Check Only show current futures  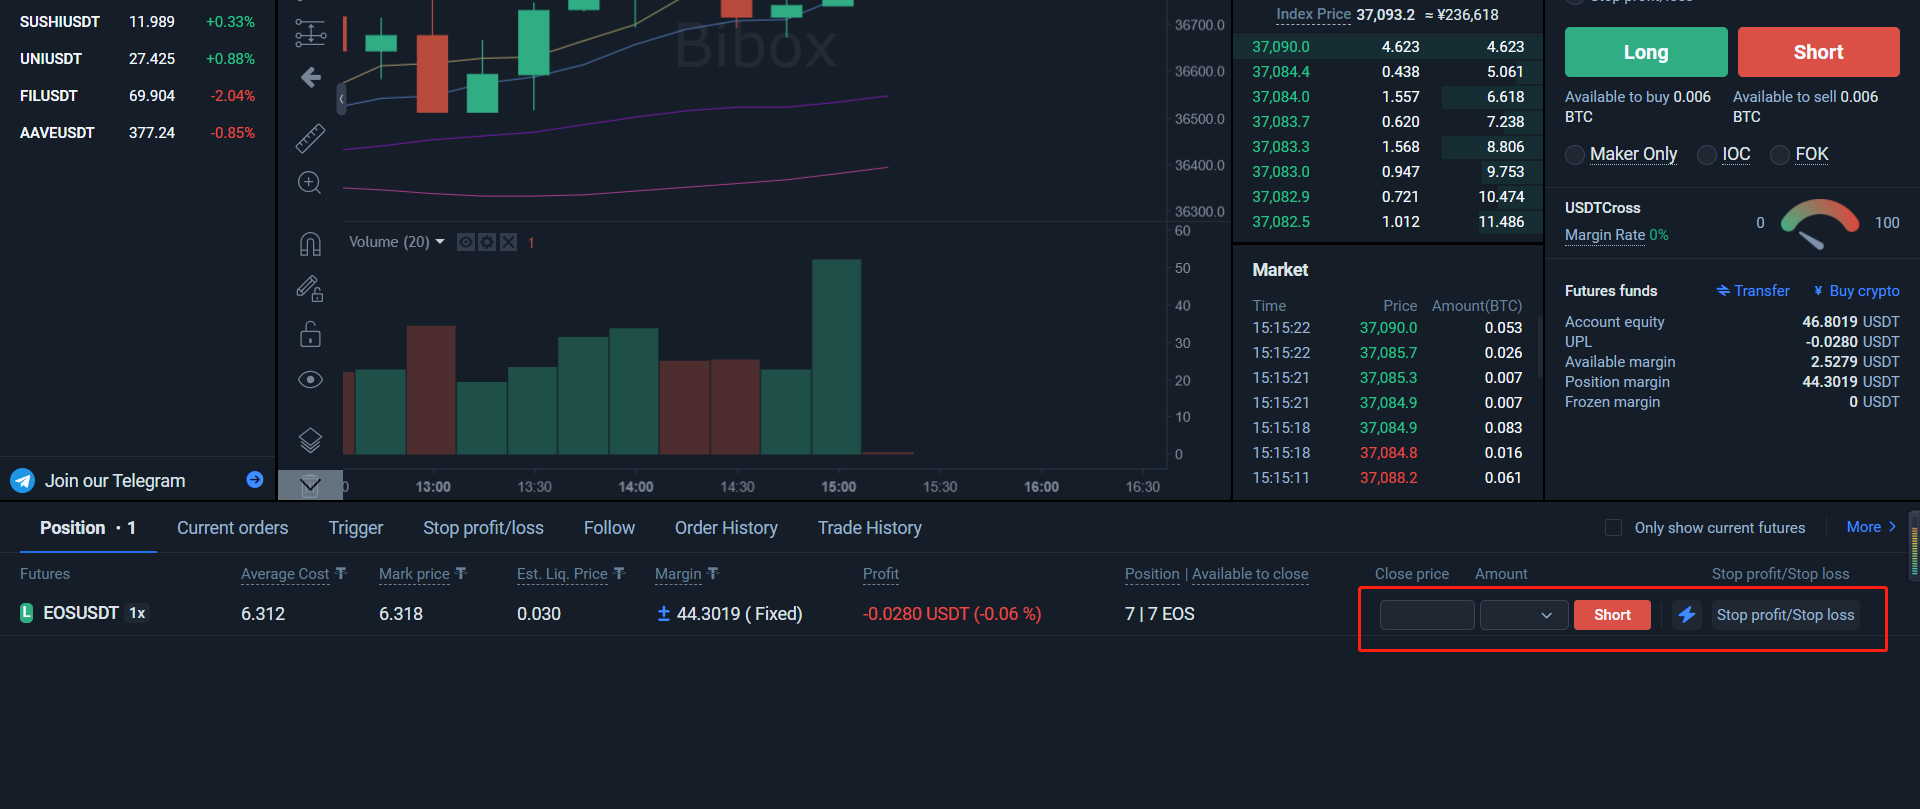pos(1613,528)
